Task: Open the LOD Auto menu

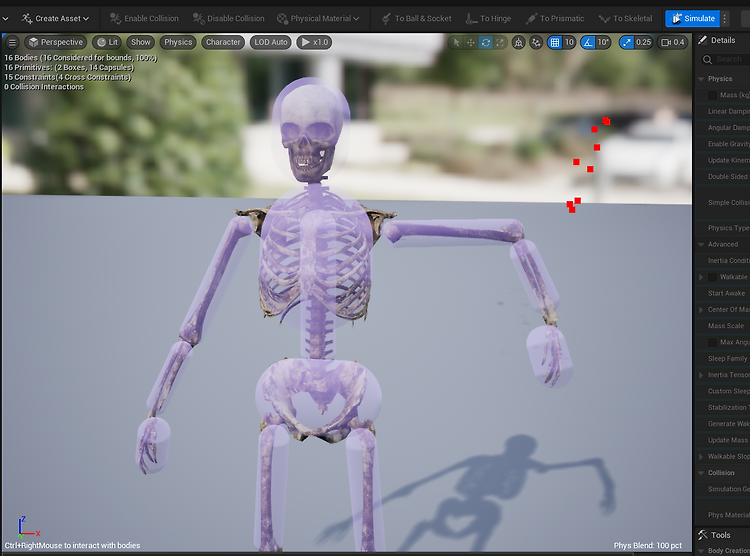Action: pyautogui.click(x=271, y=43)
